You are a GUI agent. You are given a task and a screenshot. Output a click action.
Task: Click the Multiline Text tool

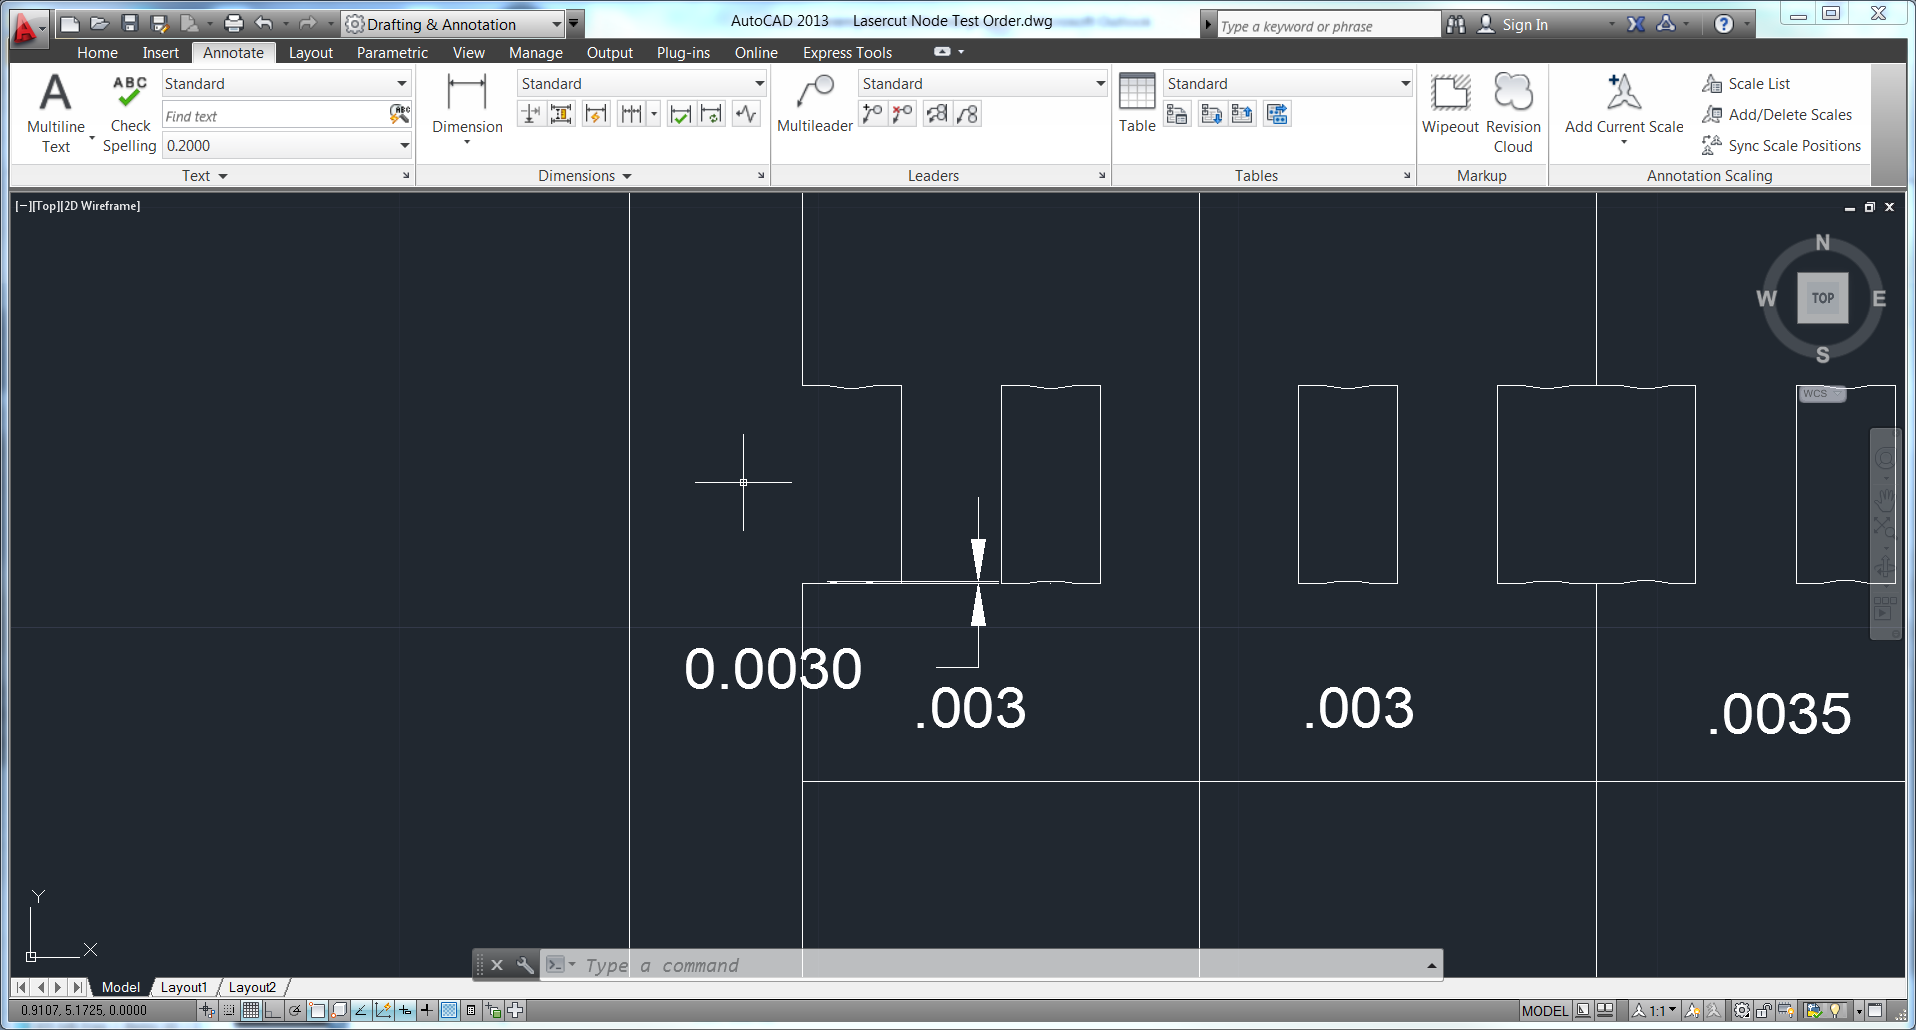pos(55,112)
